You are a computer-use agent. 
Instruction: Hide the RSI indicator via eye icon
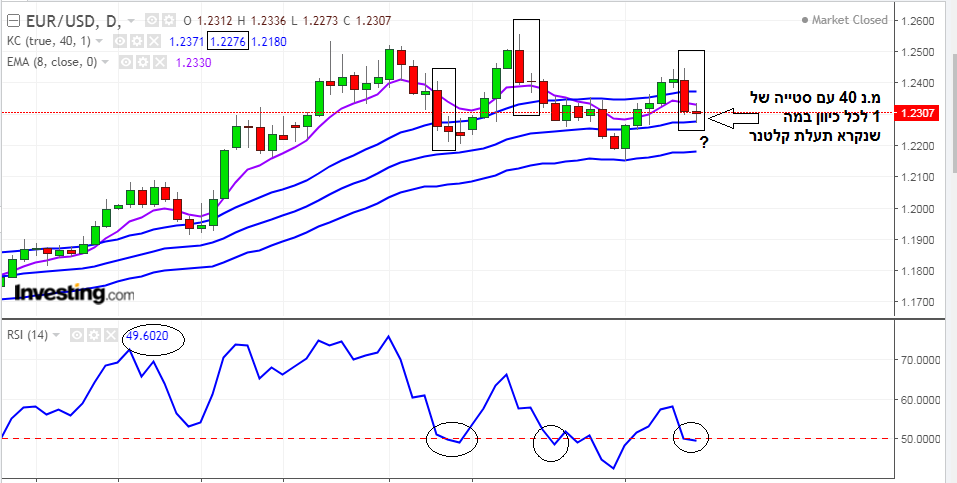(x=76, y=335)
